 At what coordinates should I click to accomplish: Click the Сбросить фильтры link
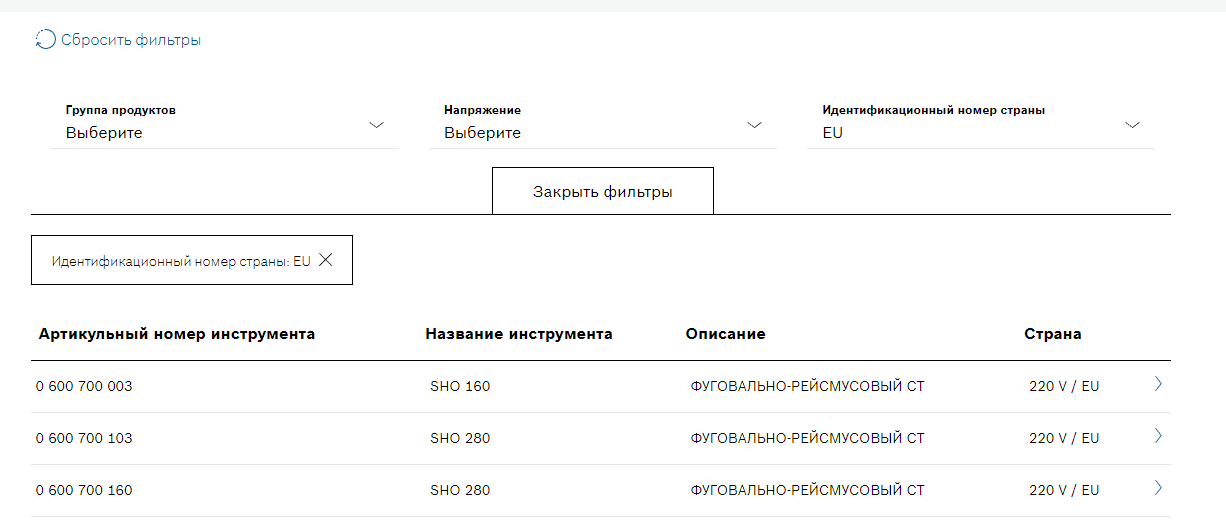131,40
